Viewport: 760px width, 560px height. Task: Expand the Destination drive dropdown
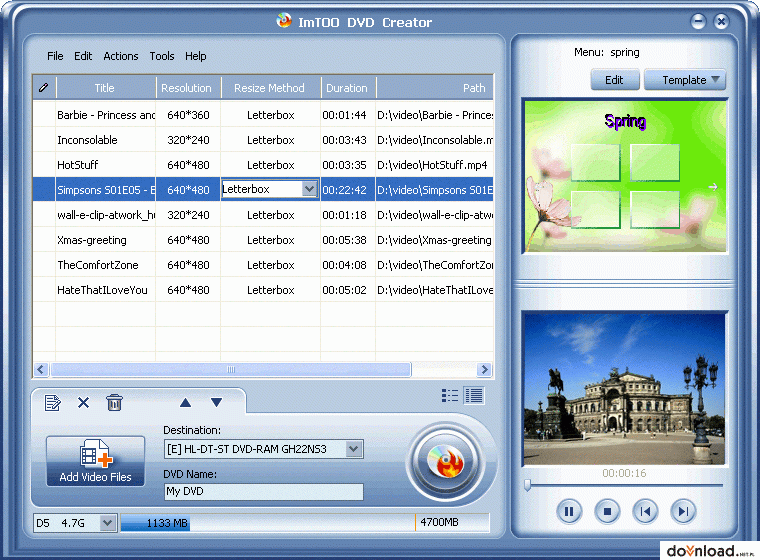[x=354, y=449]
